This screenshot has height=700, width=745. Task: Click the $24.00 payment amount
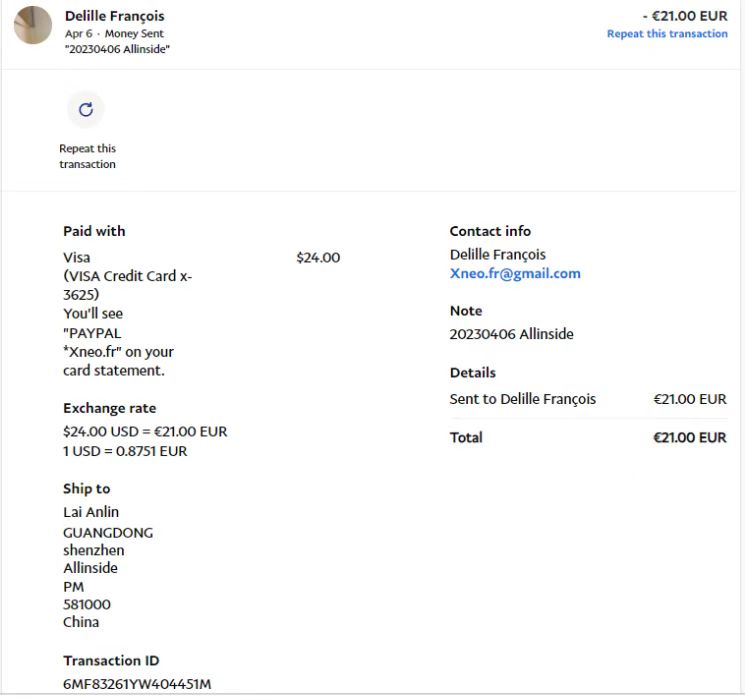click(318, 258)
